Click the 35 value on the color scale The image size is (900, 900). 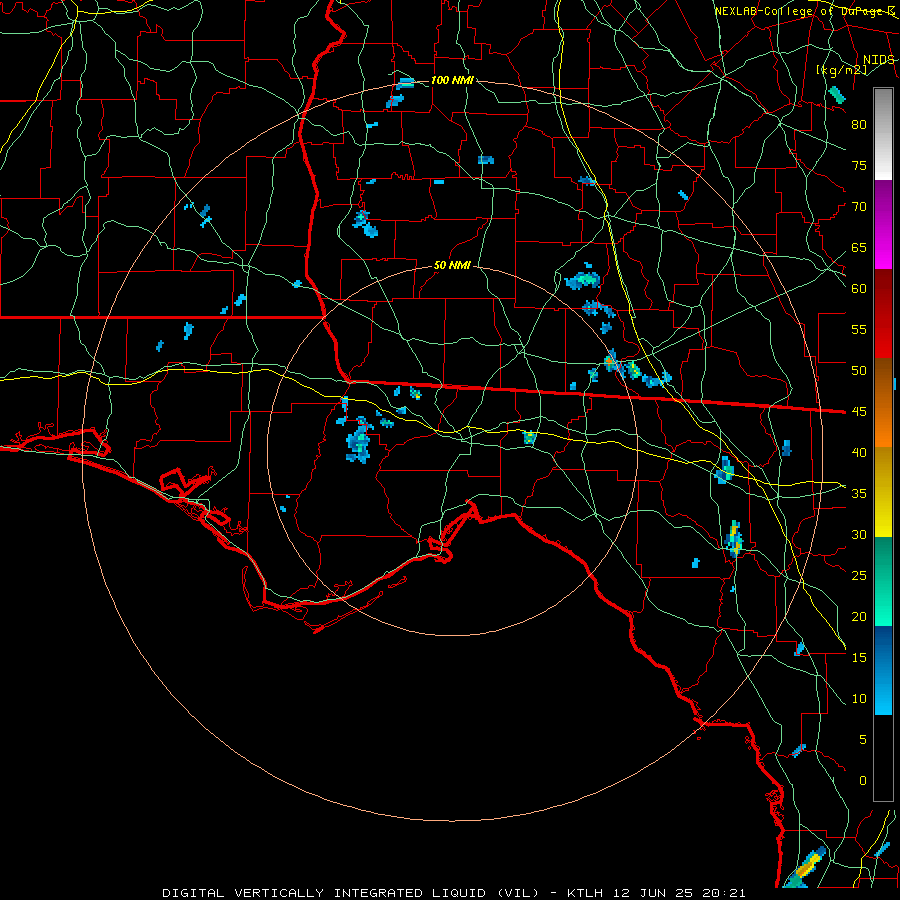click(x=859, y=494)
